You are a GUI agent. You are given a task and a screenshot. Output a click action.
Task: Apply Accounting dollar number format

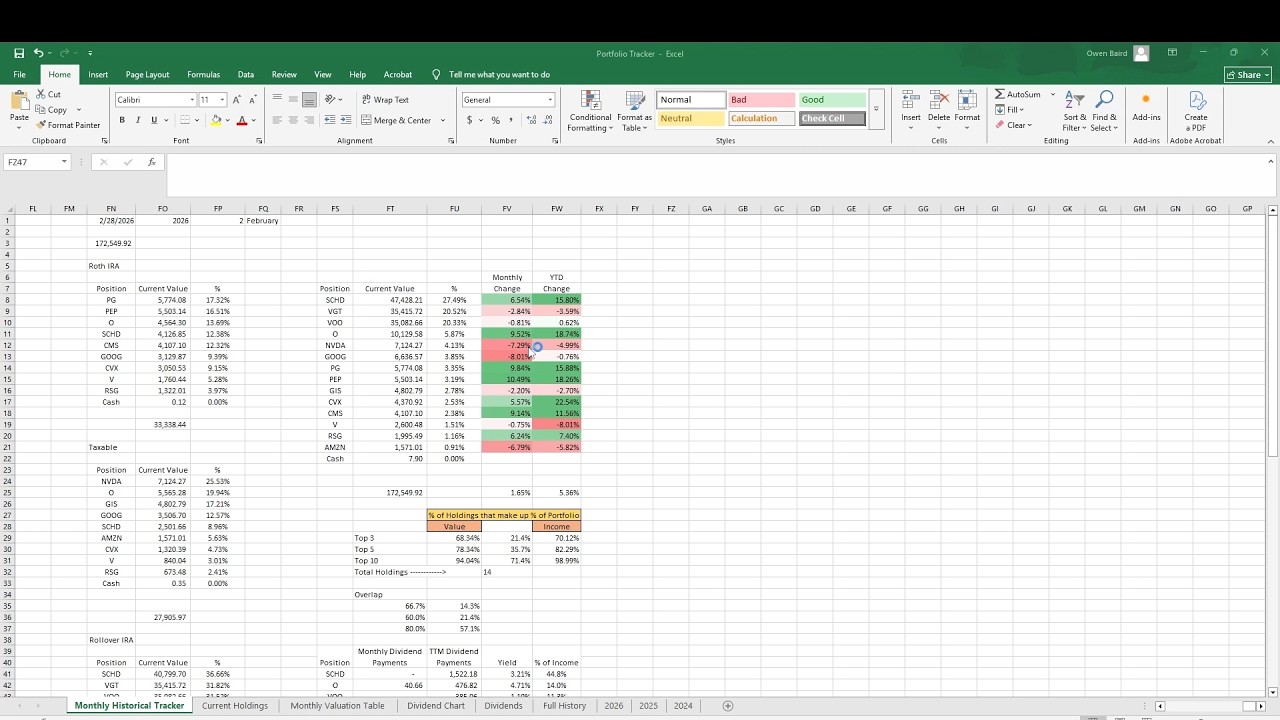(x=469, y=120)
